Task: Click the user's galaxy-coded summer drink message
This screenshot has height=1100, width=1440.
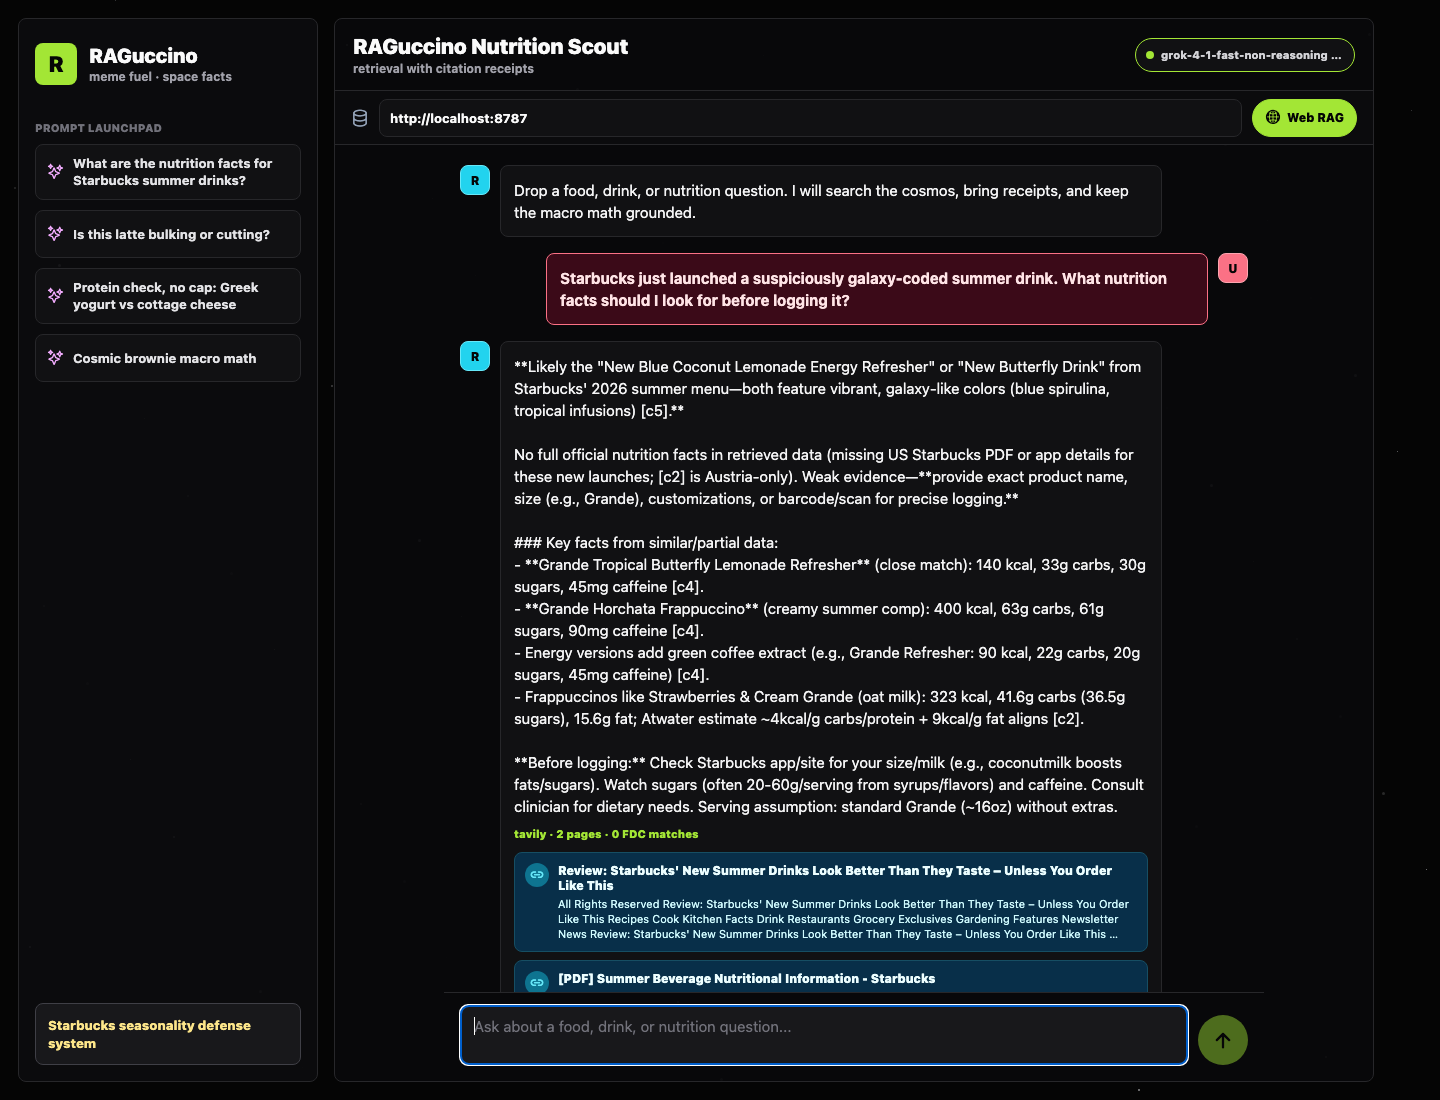Action: coord(877,289)
